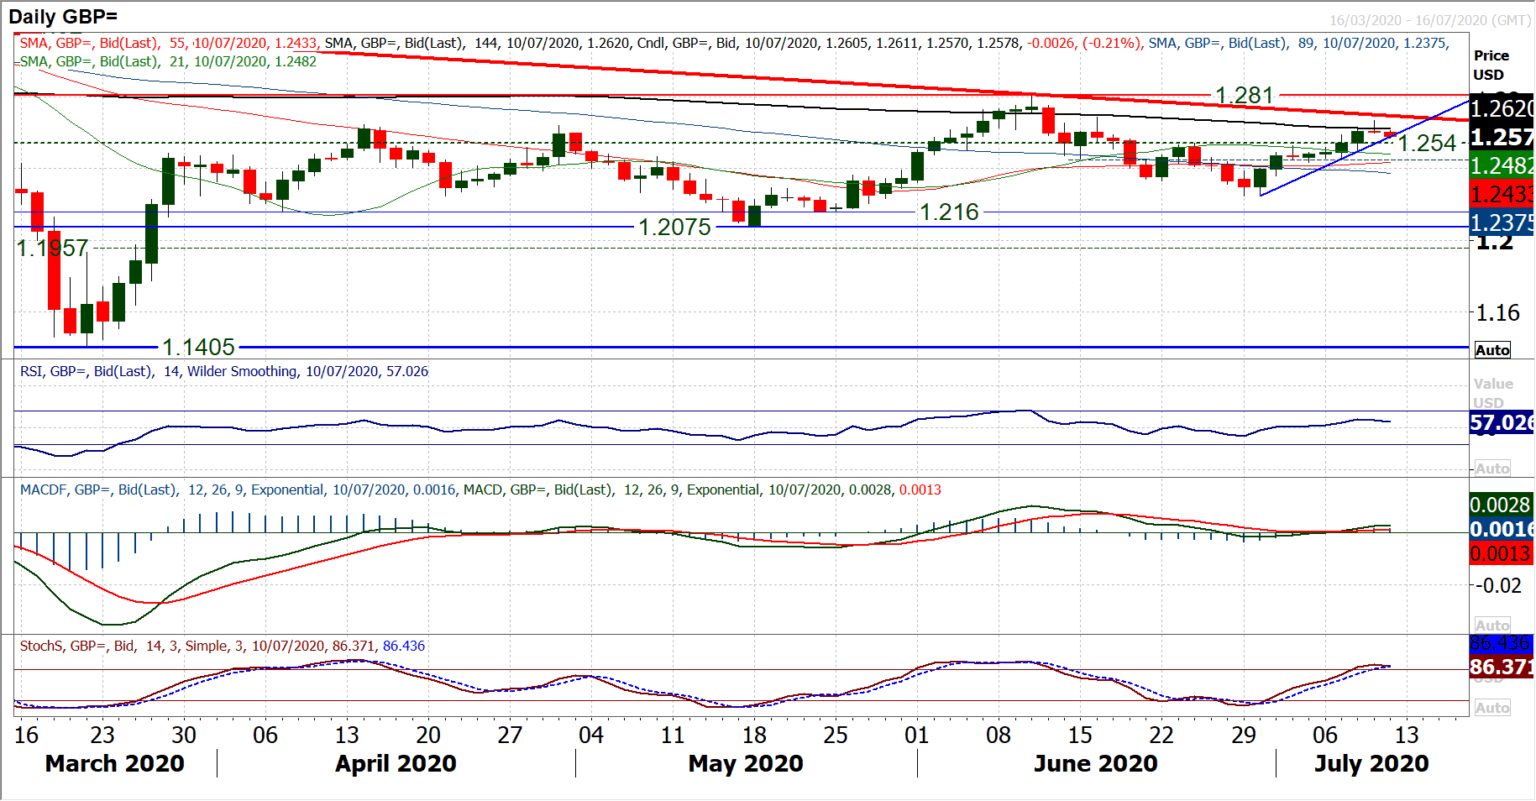Image resolution: width=1536 pixels, height=801 pixels.
Task: Click the 1.2075 support level label
Action: [674, 228]
